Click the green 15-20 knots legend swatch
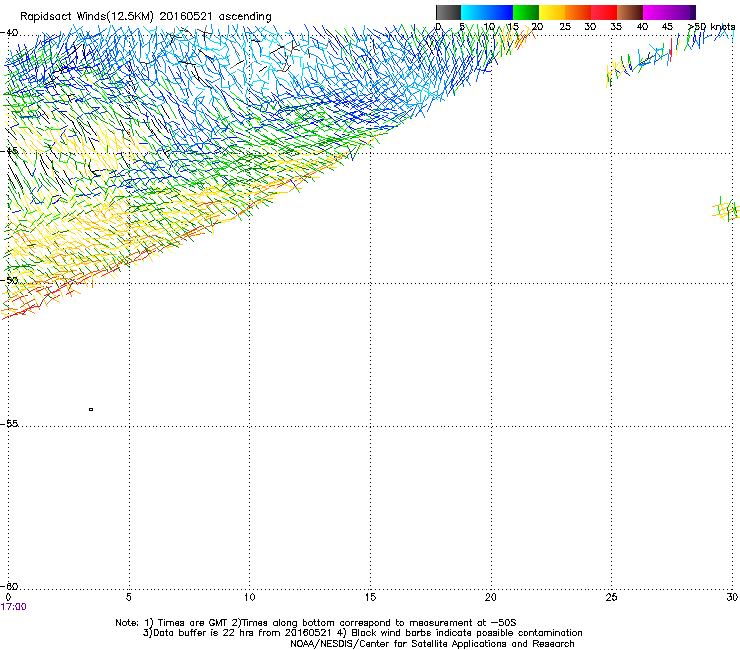Viewport: 740px width, 650px height. (x=526, y=12)
